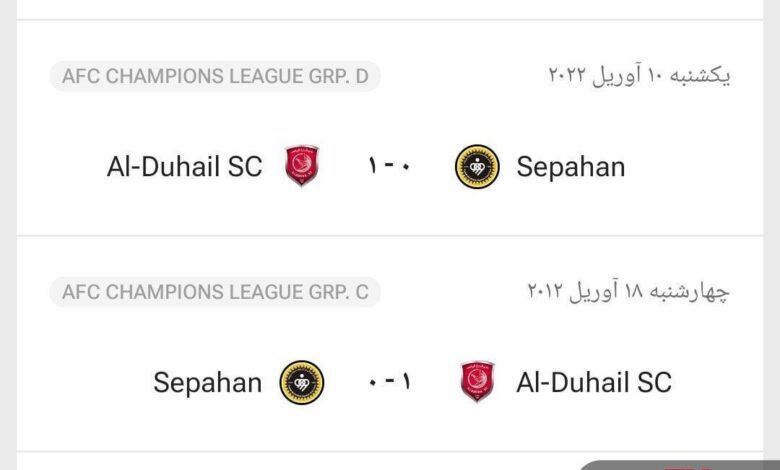780x470 pixels.
Task: Click the 10 April 2022 match date
Action: (640, 76)
